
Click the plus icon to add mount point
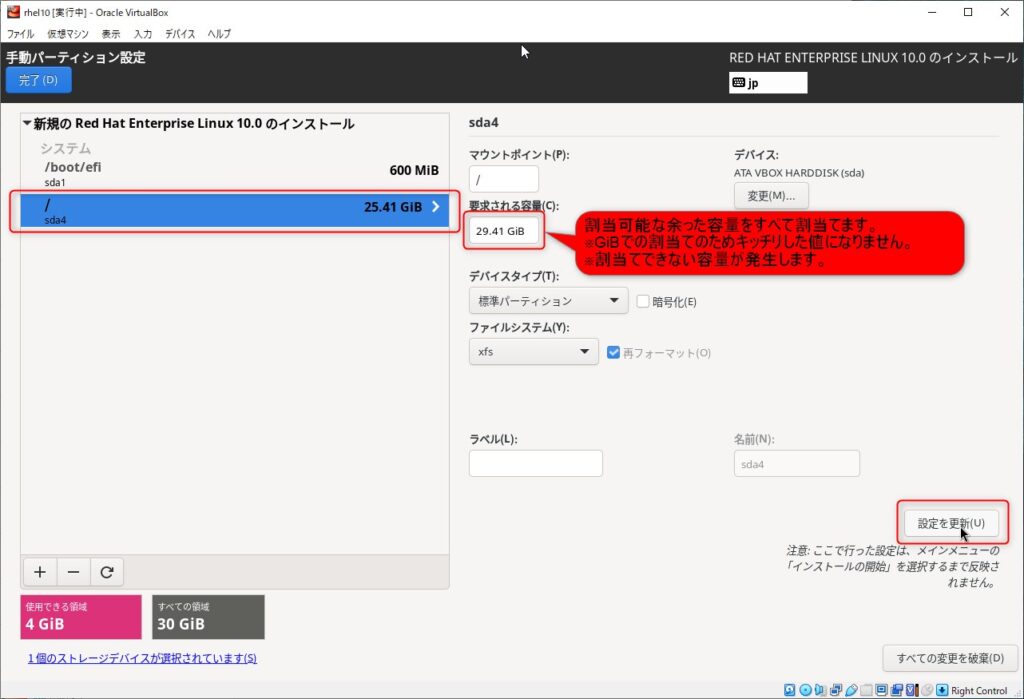pos(40,572)
